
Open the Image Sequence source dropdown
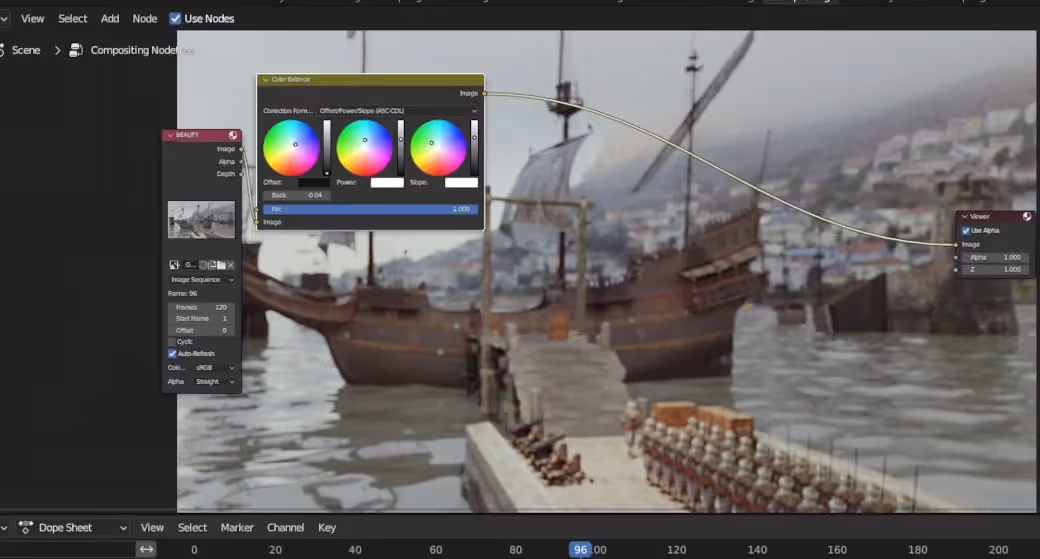tap(202, 280)
